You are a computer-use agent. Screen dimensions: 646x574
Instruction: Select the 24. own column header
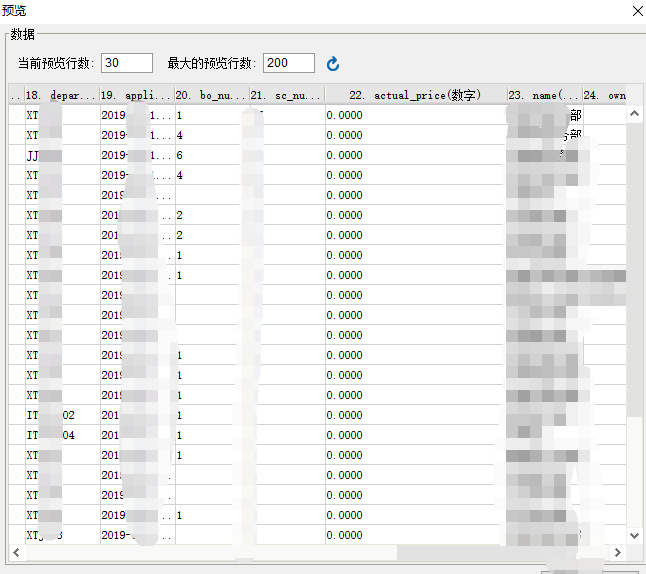click(604, 96)
